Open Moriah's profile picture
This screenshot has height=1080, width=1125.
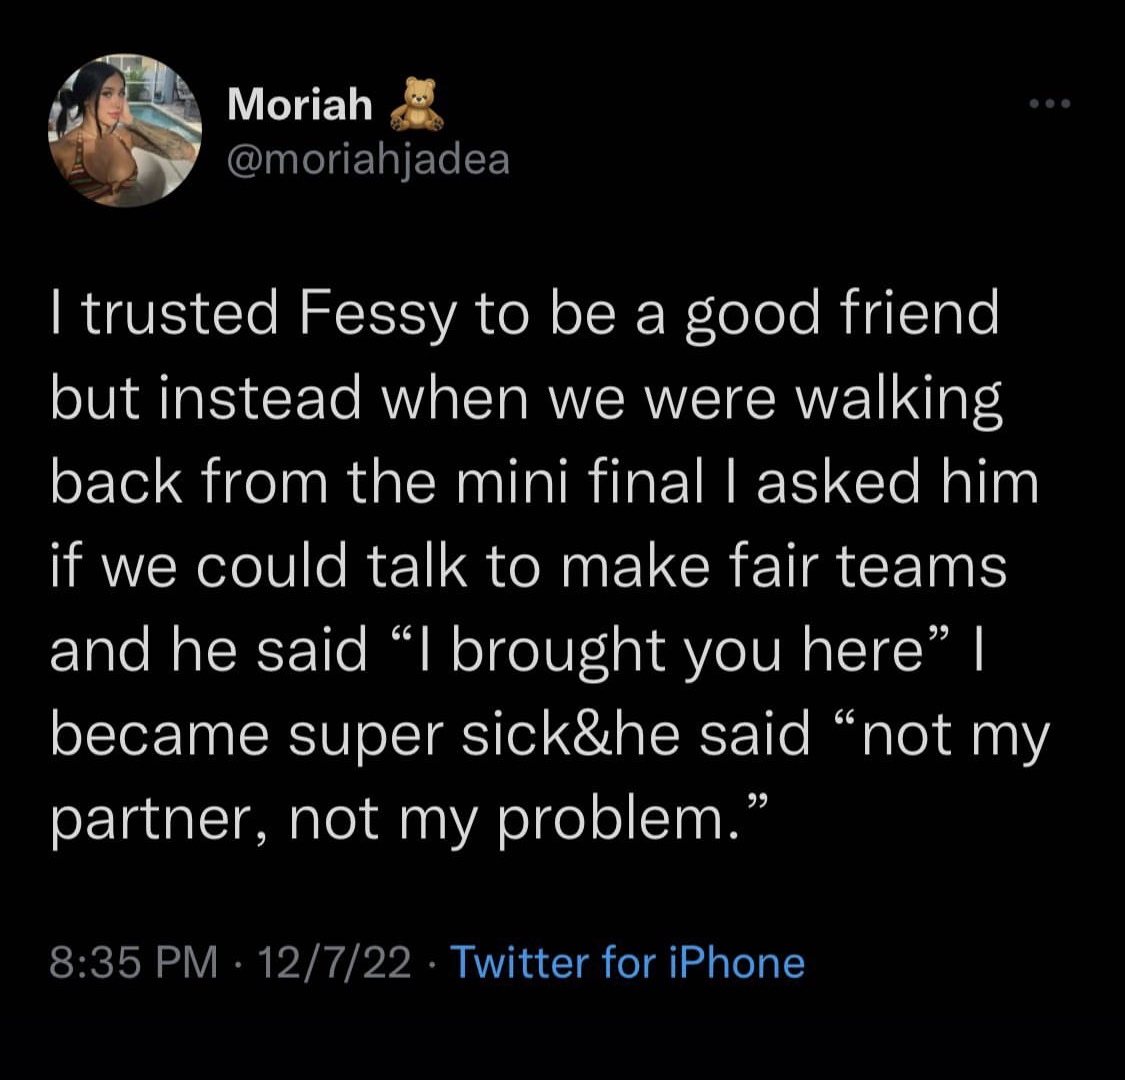click(125, 130)
